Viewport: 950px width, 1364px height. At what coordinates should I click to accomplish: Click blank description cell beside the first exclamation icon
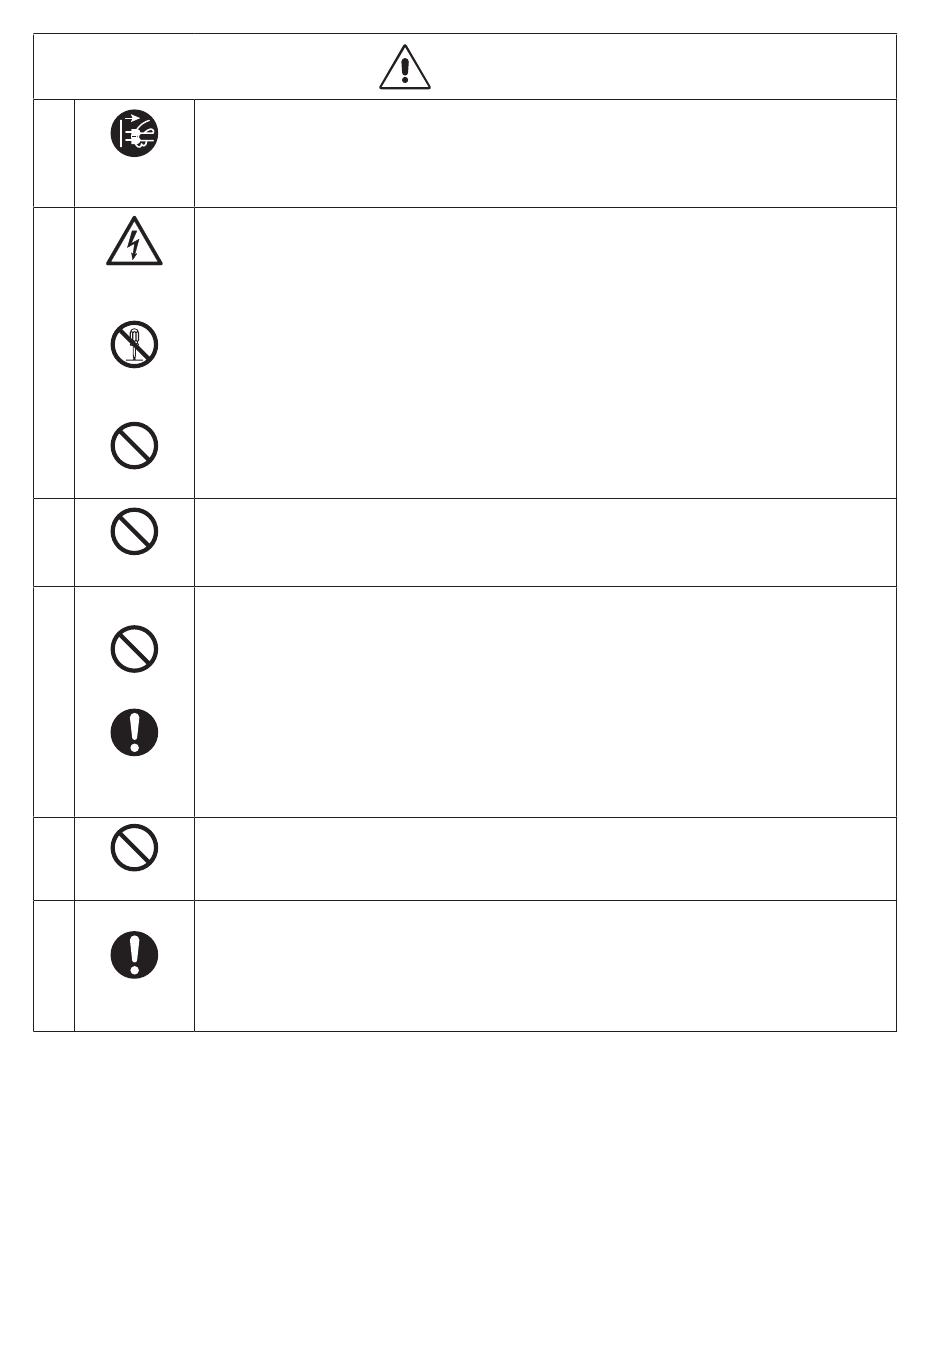click(x=545, y=702)
